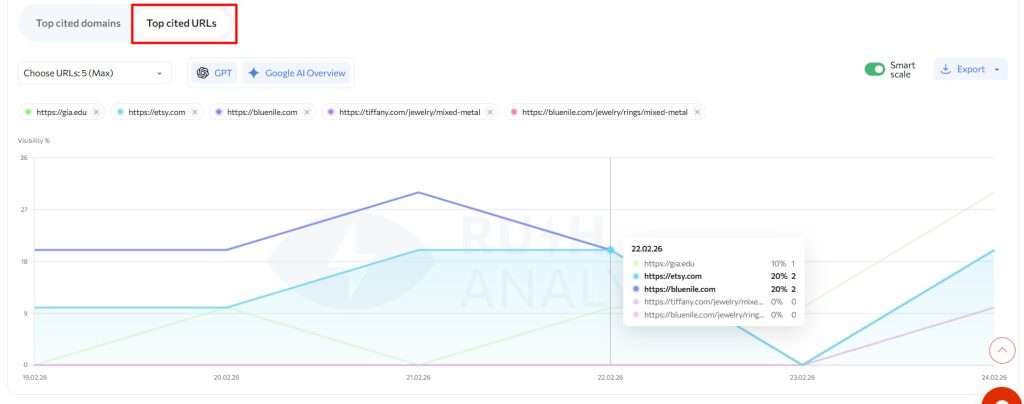The height and width of the screenshot is (404, 1024).
Task: Open the Choose URLs dropdown
Action: [x=94, y=73]
